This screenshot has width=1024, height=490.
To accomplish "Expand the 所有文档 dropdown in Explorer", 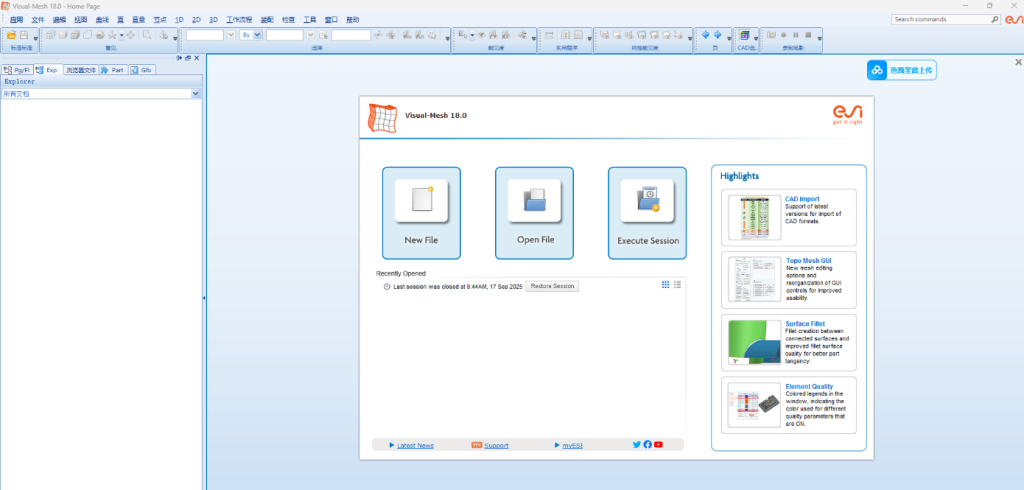I will [195, 93].
